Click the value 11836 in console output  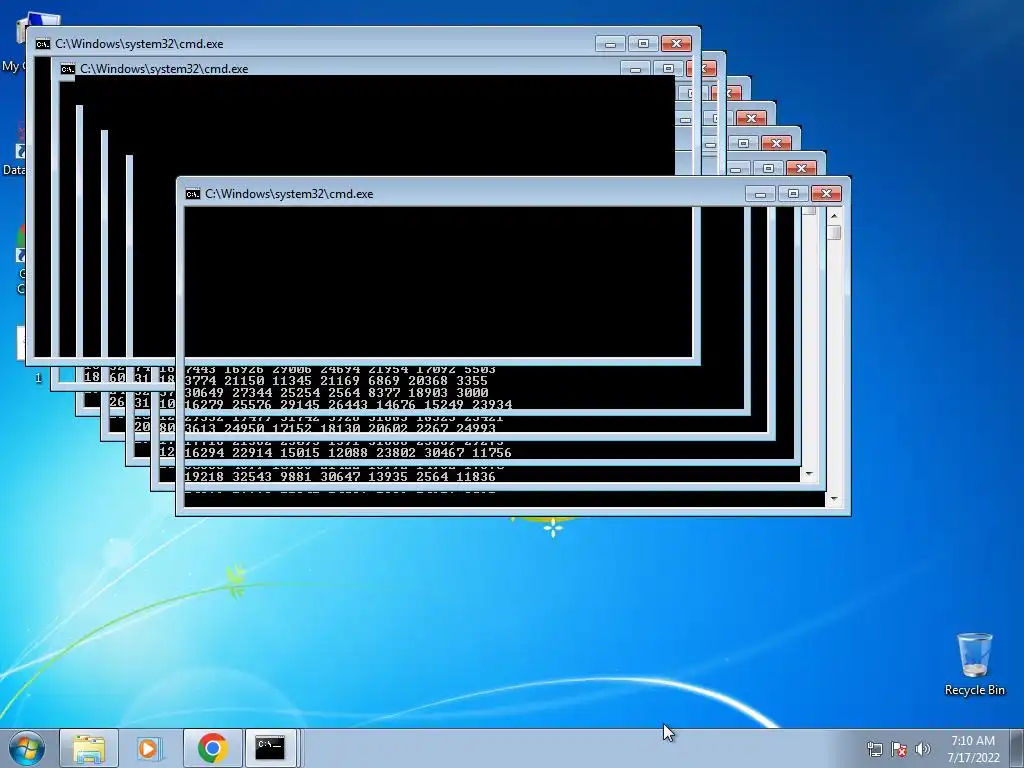[x=475, y=477]
